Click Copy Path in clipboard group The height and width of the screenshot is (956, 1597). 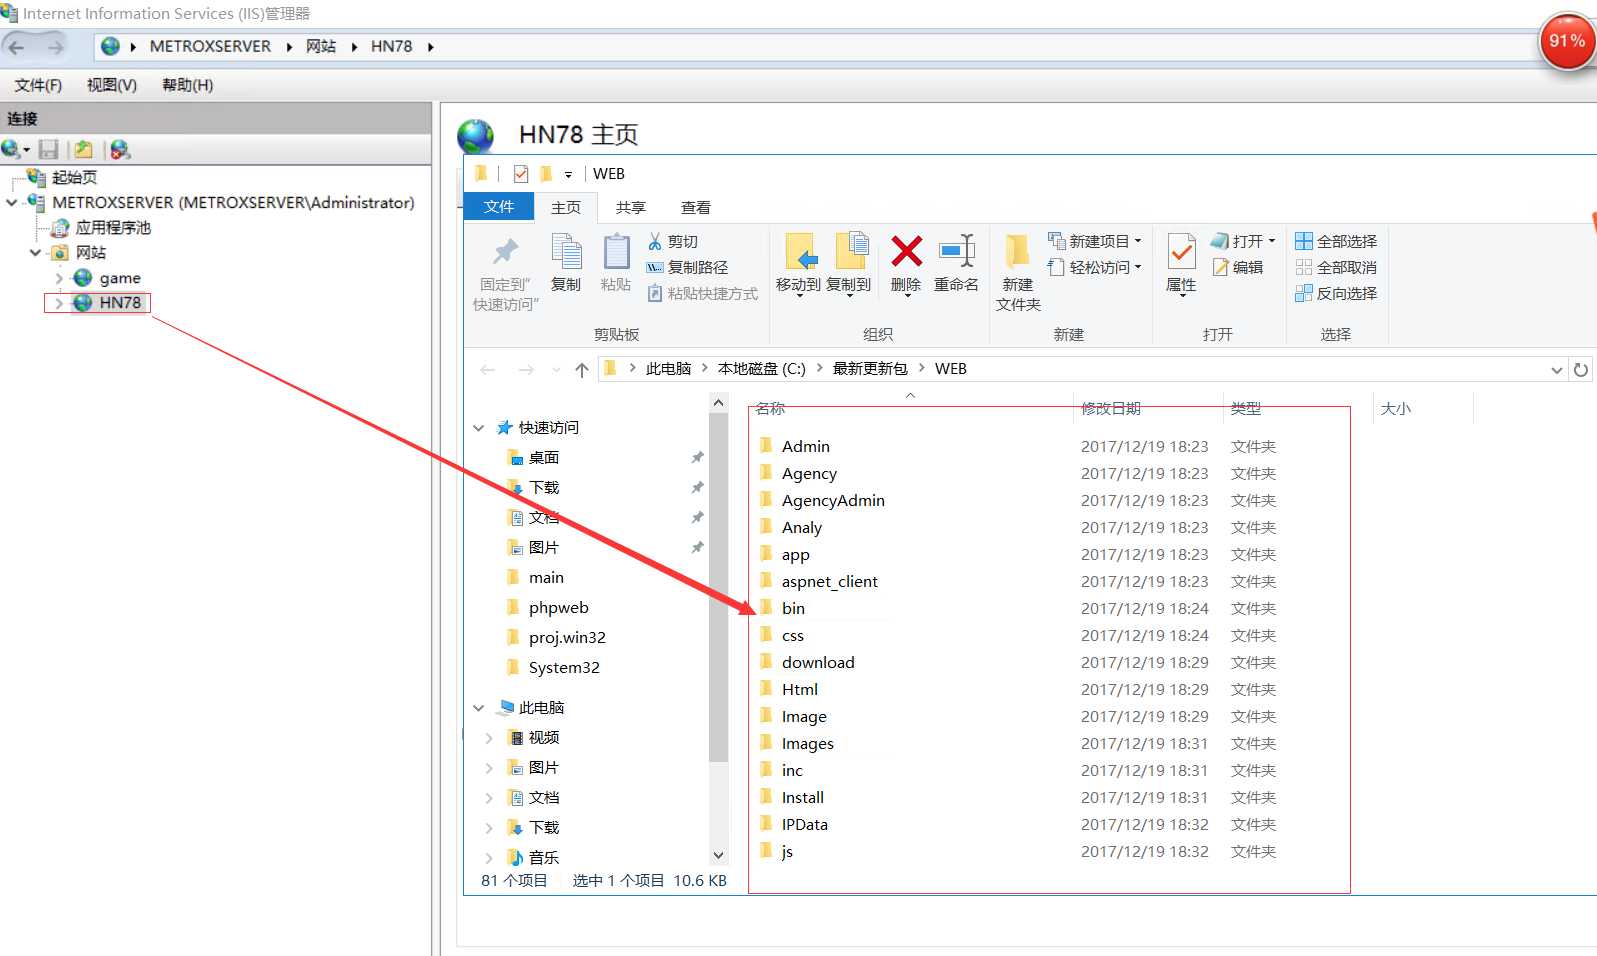click(687, 267)
